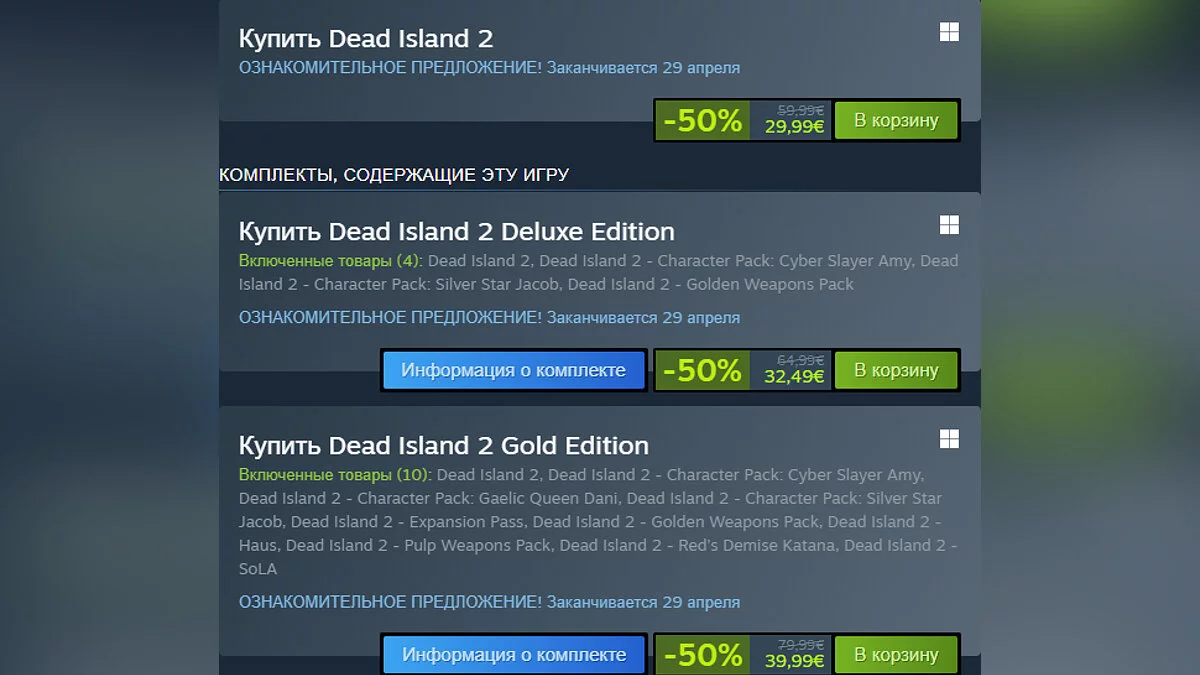Click the "Купить Dead Island 2 Deluxe Edition" heading
This screenshot has width=1200, height=675.
(x=456, y=232)
